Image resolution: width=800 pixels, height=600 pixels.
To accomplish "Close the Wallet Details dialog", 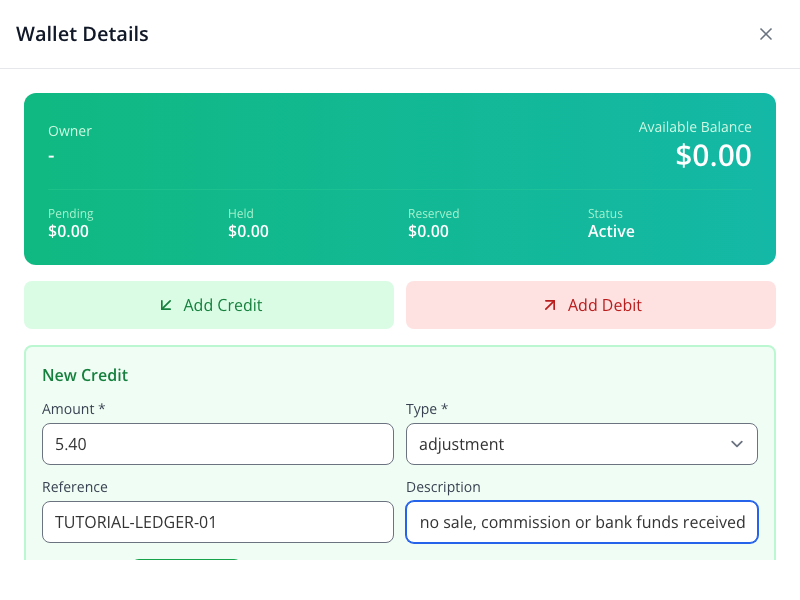I will (765, 34).
